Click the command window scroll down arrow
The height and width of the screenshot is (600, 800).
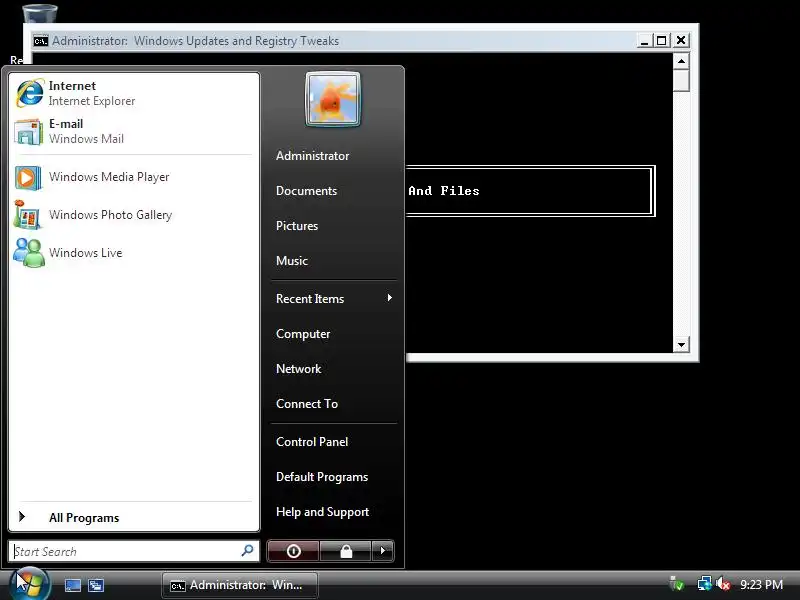tap(681, 344)
